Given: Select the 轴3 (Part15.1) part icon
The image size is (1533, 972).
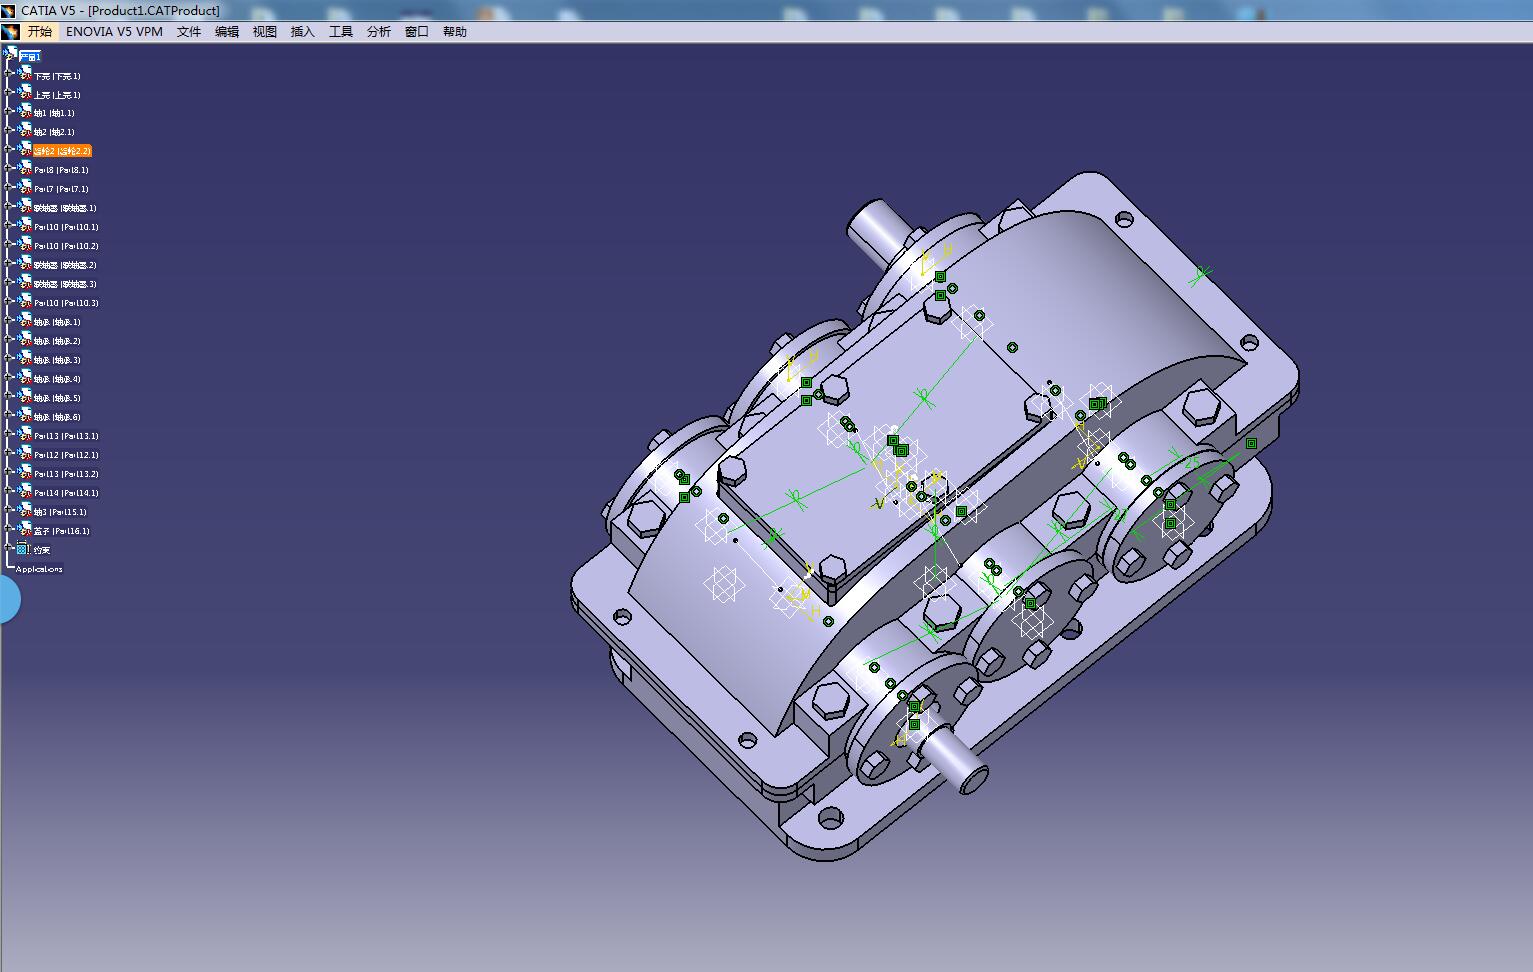Looking at the screenshot, I should [x=25, y=511].
